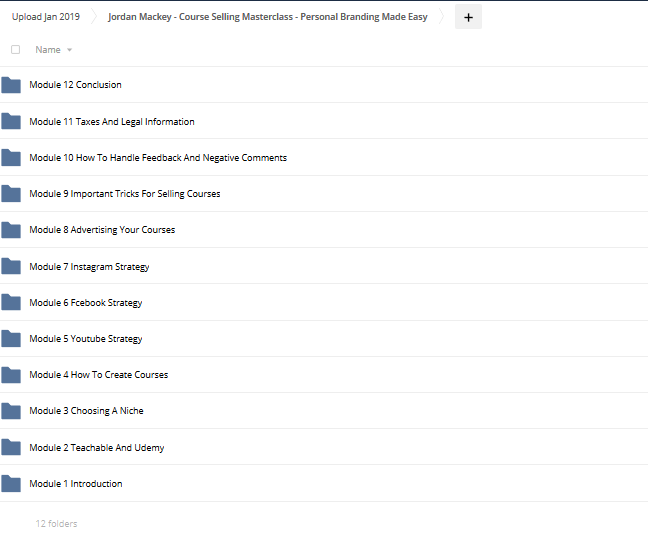The height and width of the screenshot is (543, 648).
Task: Open Module 8 Advertising Your Courses
Action: pos(102,230)
